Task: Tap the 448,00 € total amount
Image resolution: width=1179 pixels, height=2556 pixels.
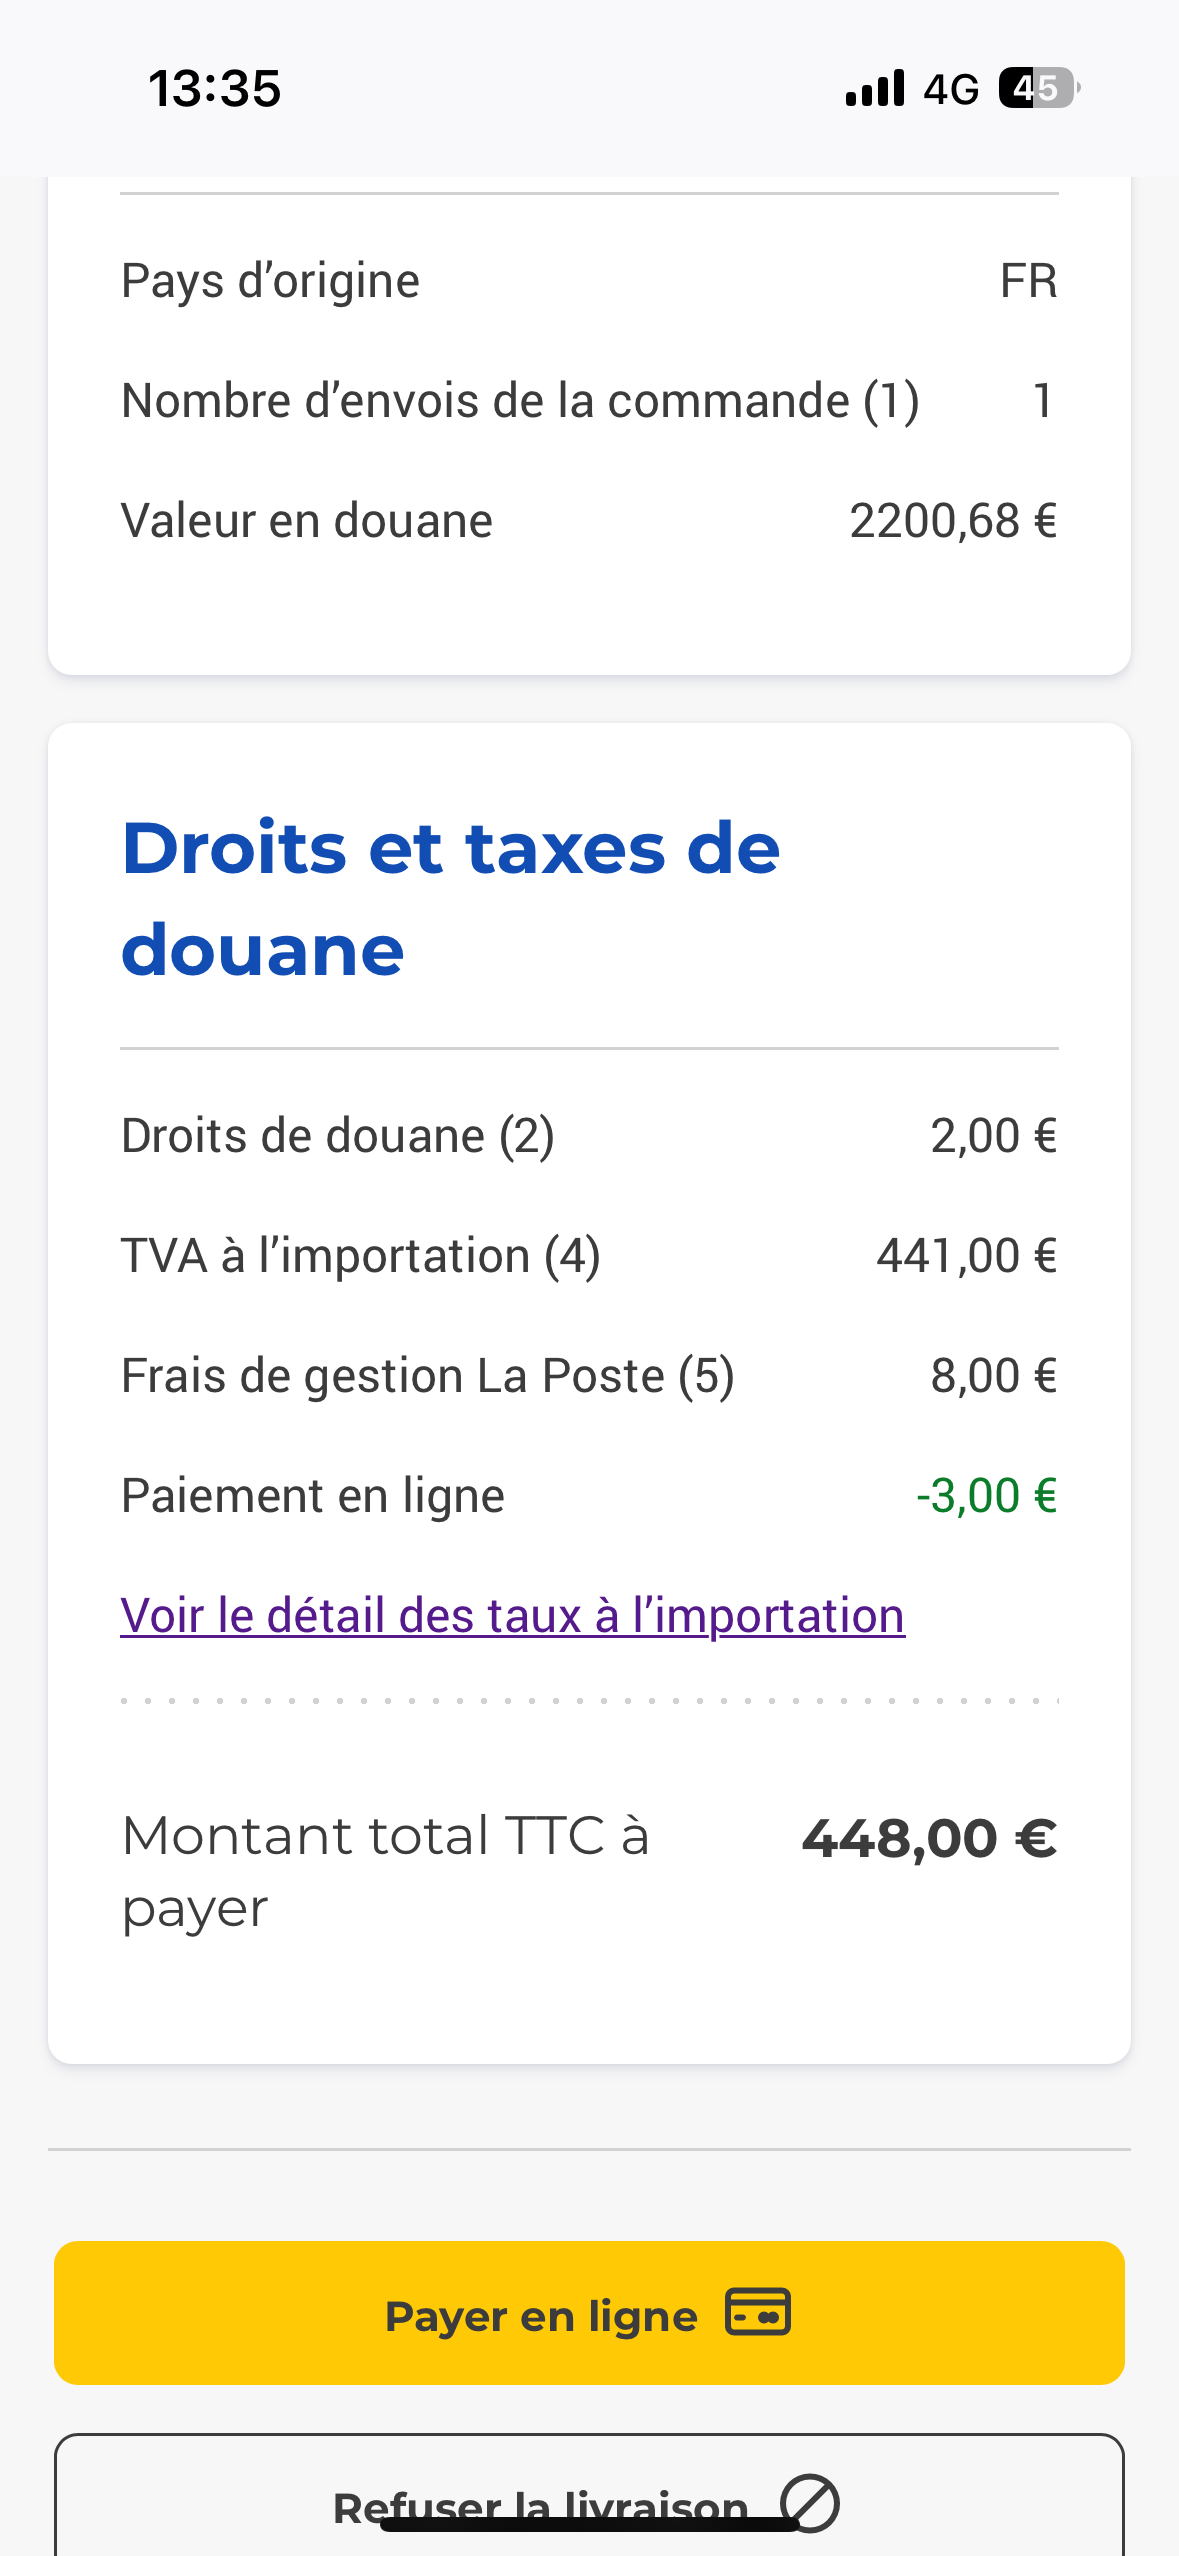Action: pyautogui.click(x=929, y=1838)
